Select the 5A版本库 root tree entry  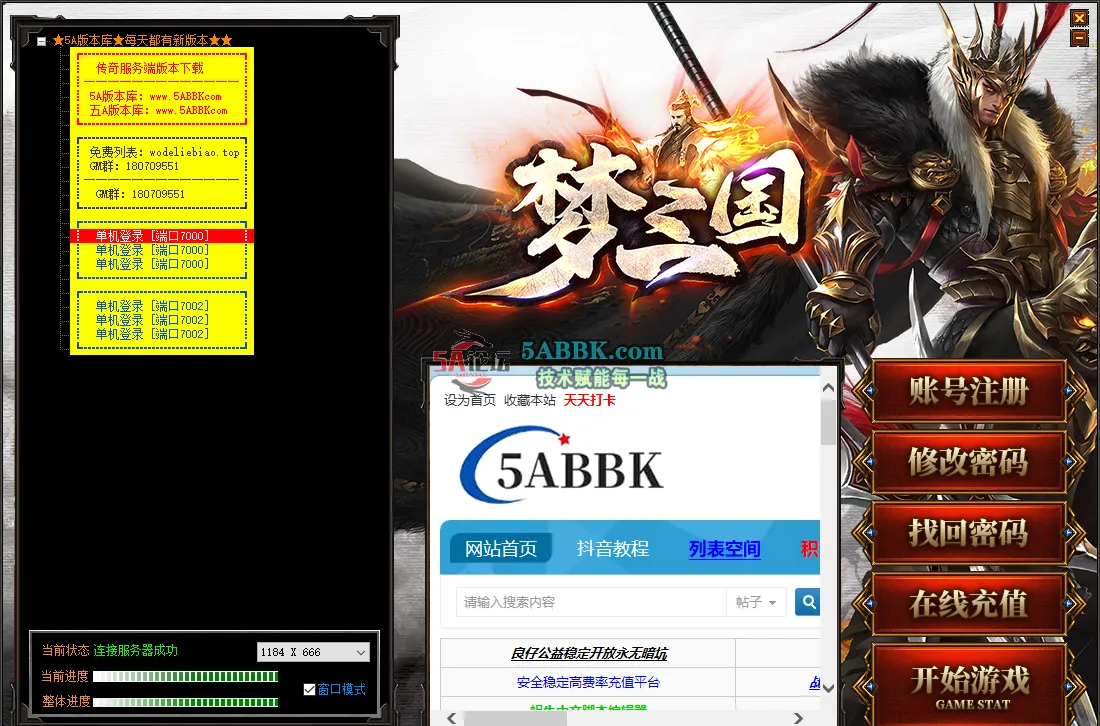142,41
